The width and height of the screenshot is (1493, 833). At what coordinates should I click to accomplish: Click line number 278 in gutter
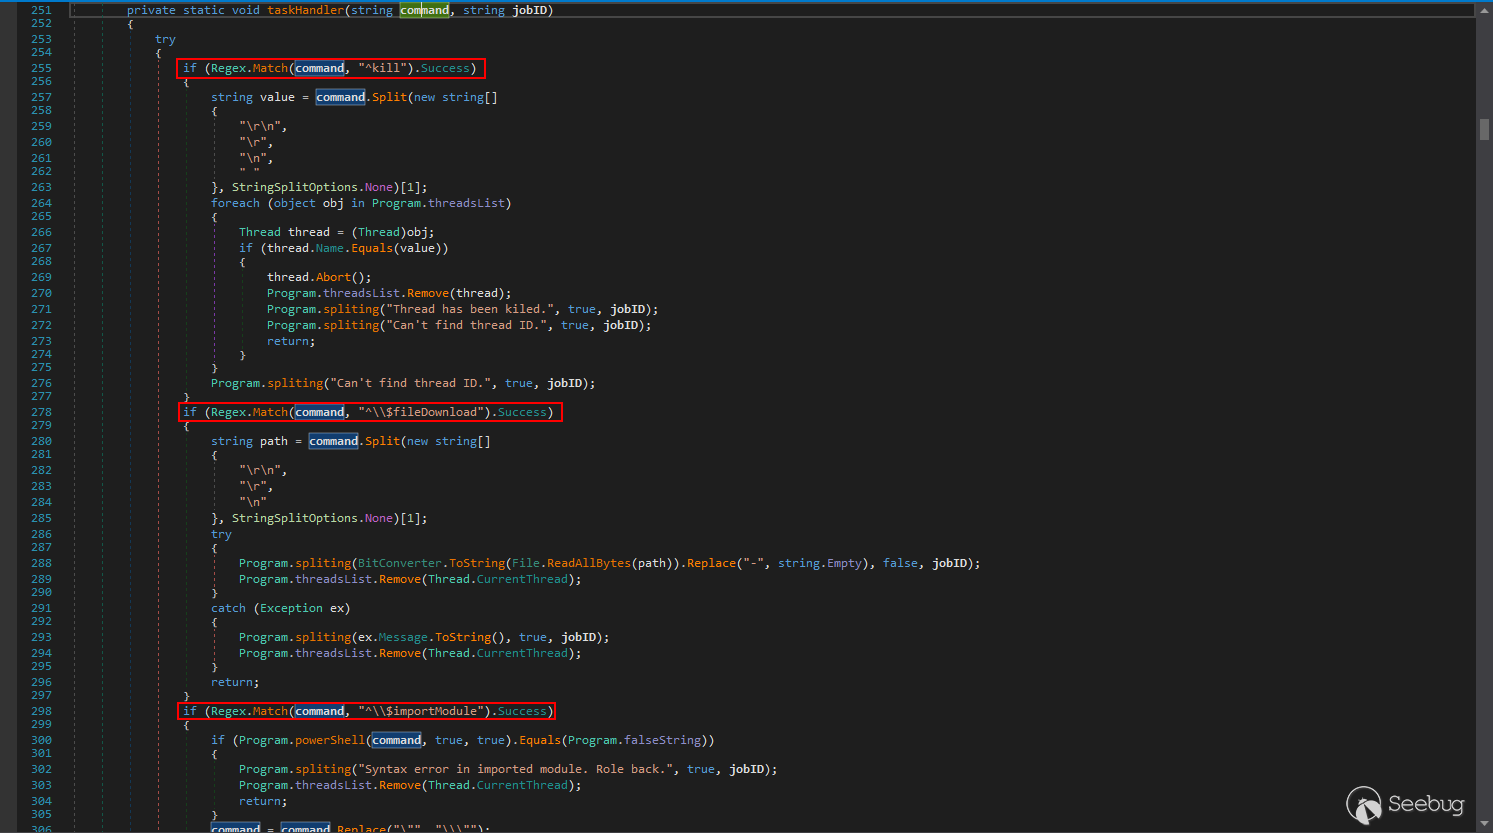[41, 412]
